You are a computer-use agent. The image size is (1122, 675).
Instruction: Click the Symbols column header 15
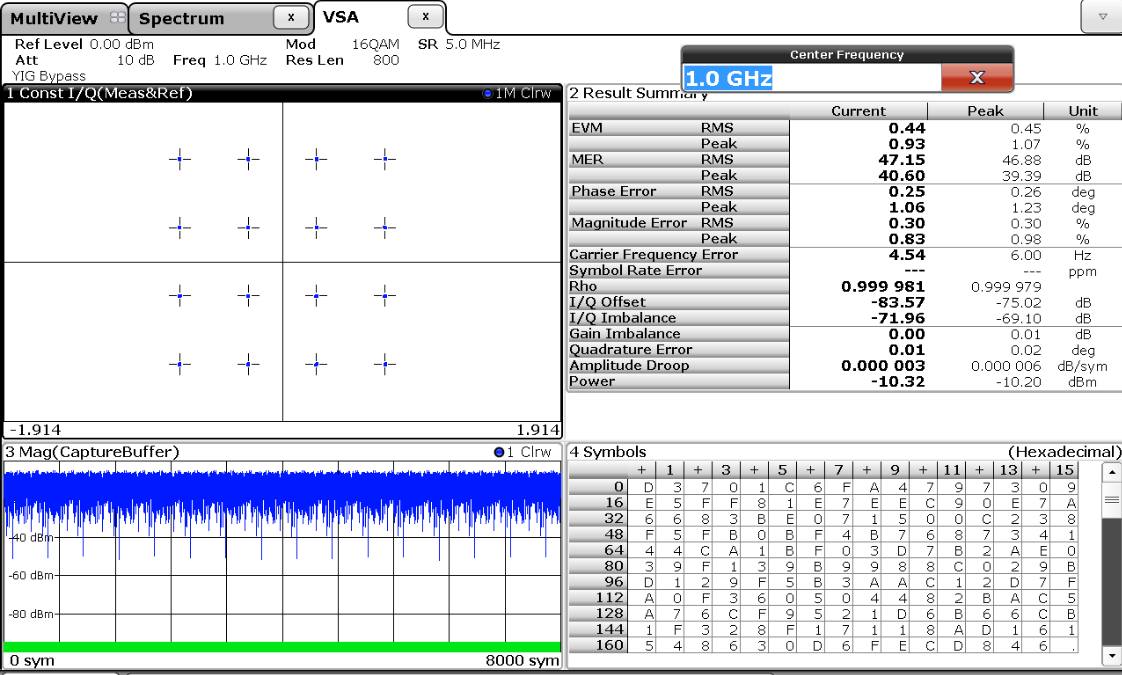1065,470
